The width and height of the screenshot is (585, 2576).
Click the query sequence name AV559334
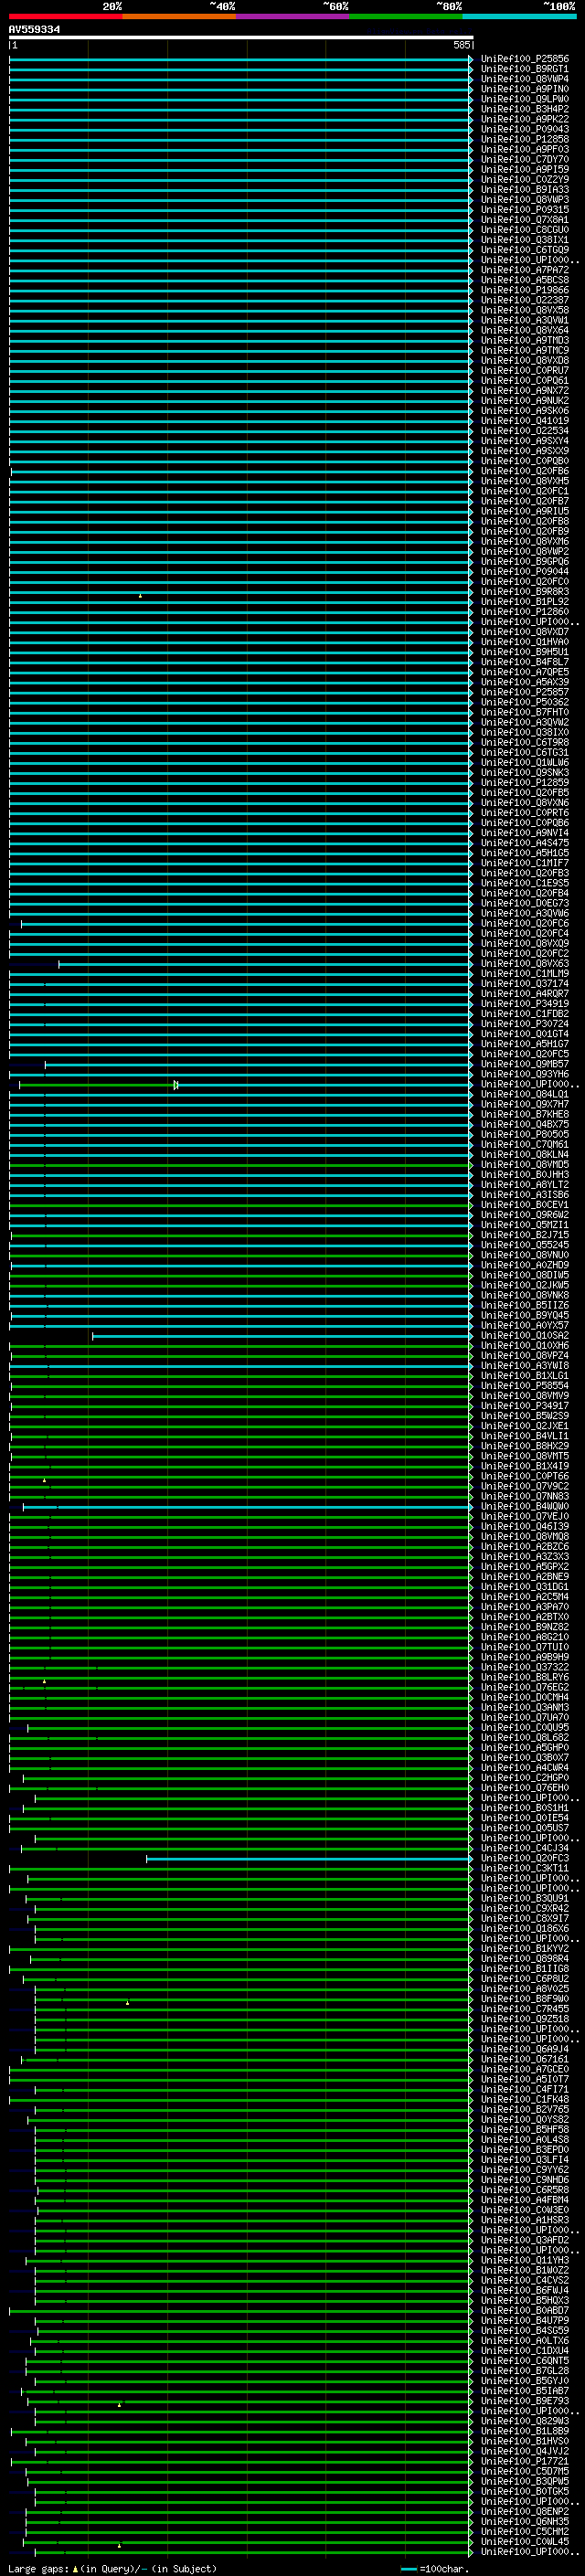point(34,29)
